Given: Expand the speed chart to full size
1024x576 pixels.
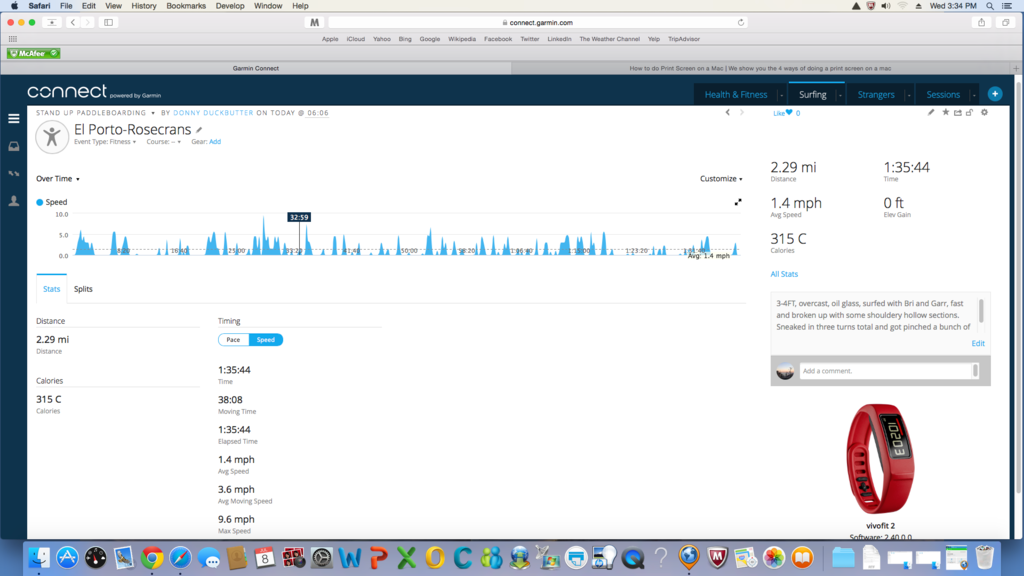Looking at the screenshot, I should [738, 202].
